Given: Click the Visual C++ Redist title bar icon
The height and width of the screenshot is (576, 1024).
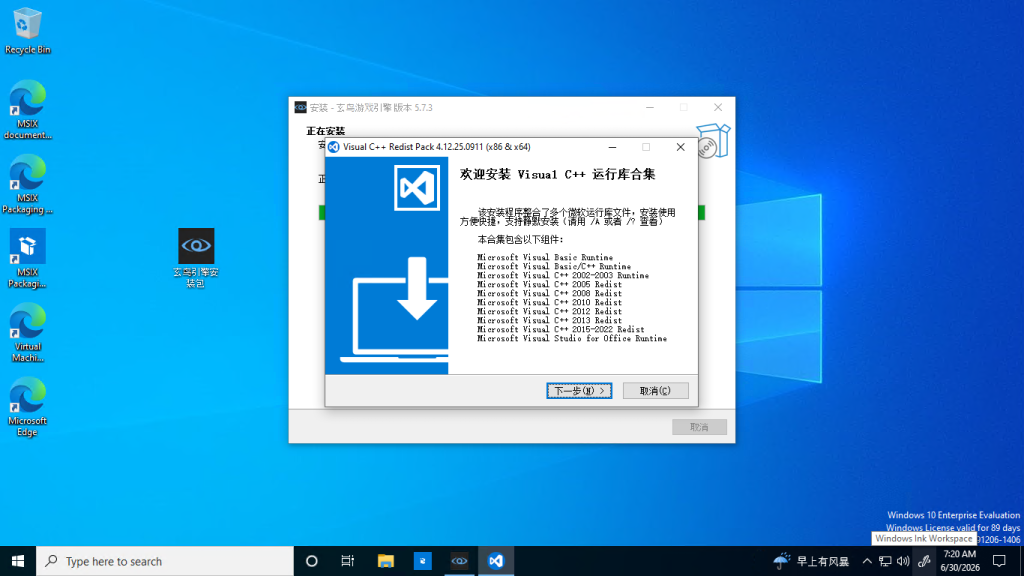Looking at the screenshot, I should click(x=334, y=147).
